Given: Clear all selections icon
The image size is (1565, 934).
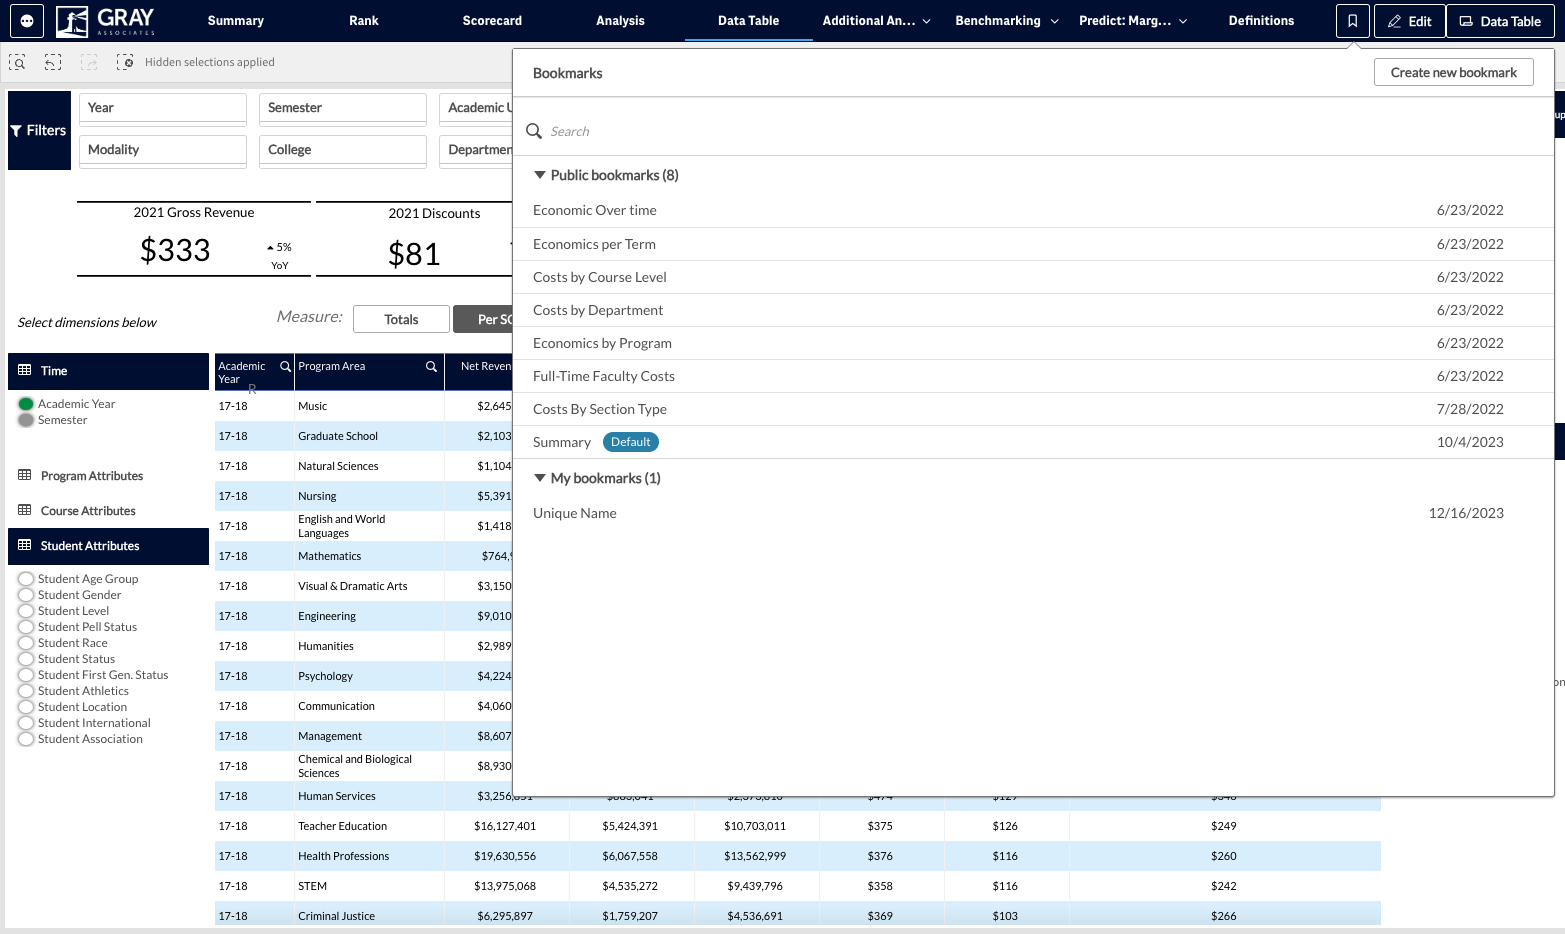Looking at the screenshot, I should (x=125, y=62).
